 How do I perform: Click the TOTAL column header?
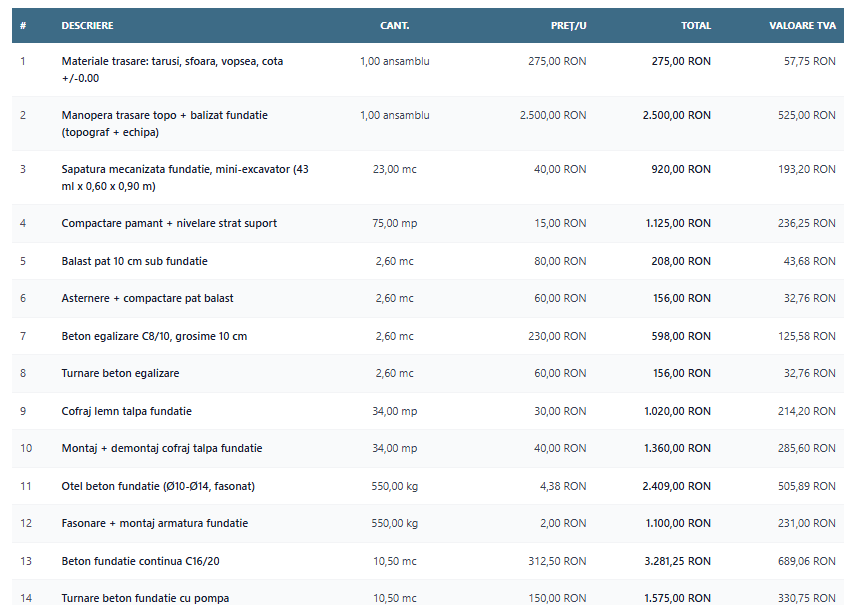[696, 26]
